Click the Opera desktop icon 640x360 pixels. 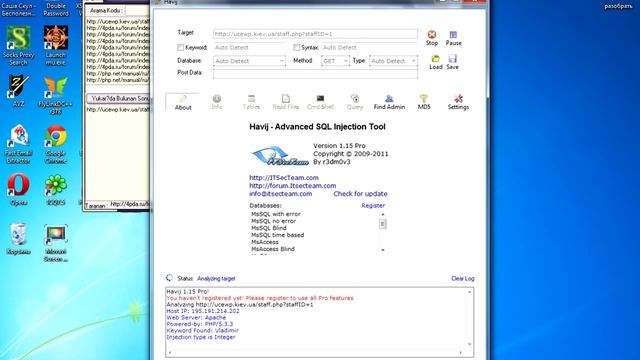pos(18,189)
